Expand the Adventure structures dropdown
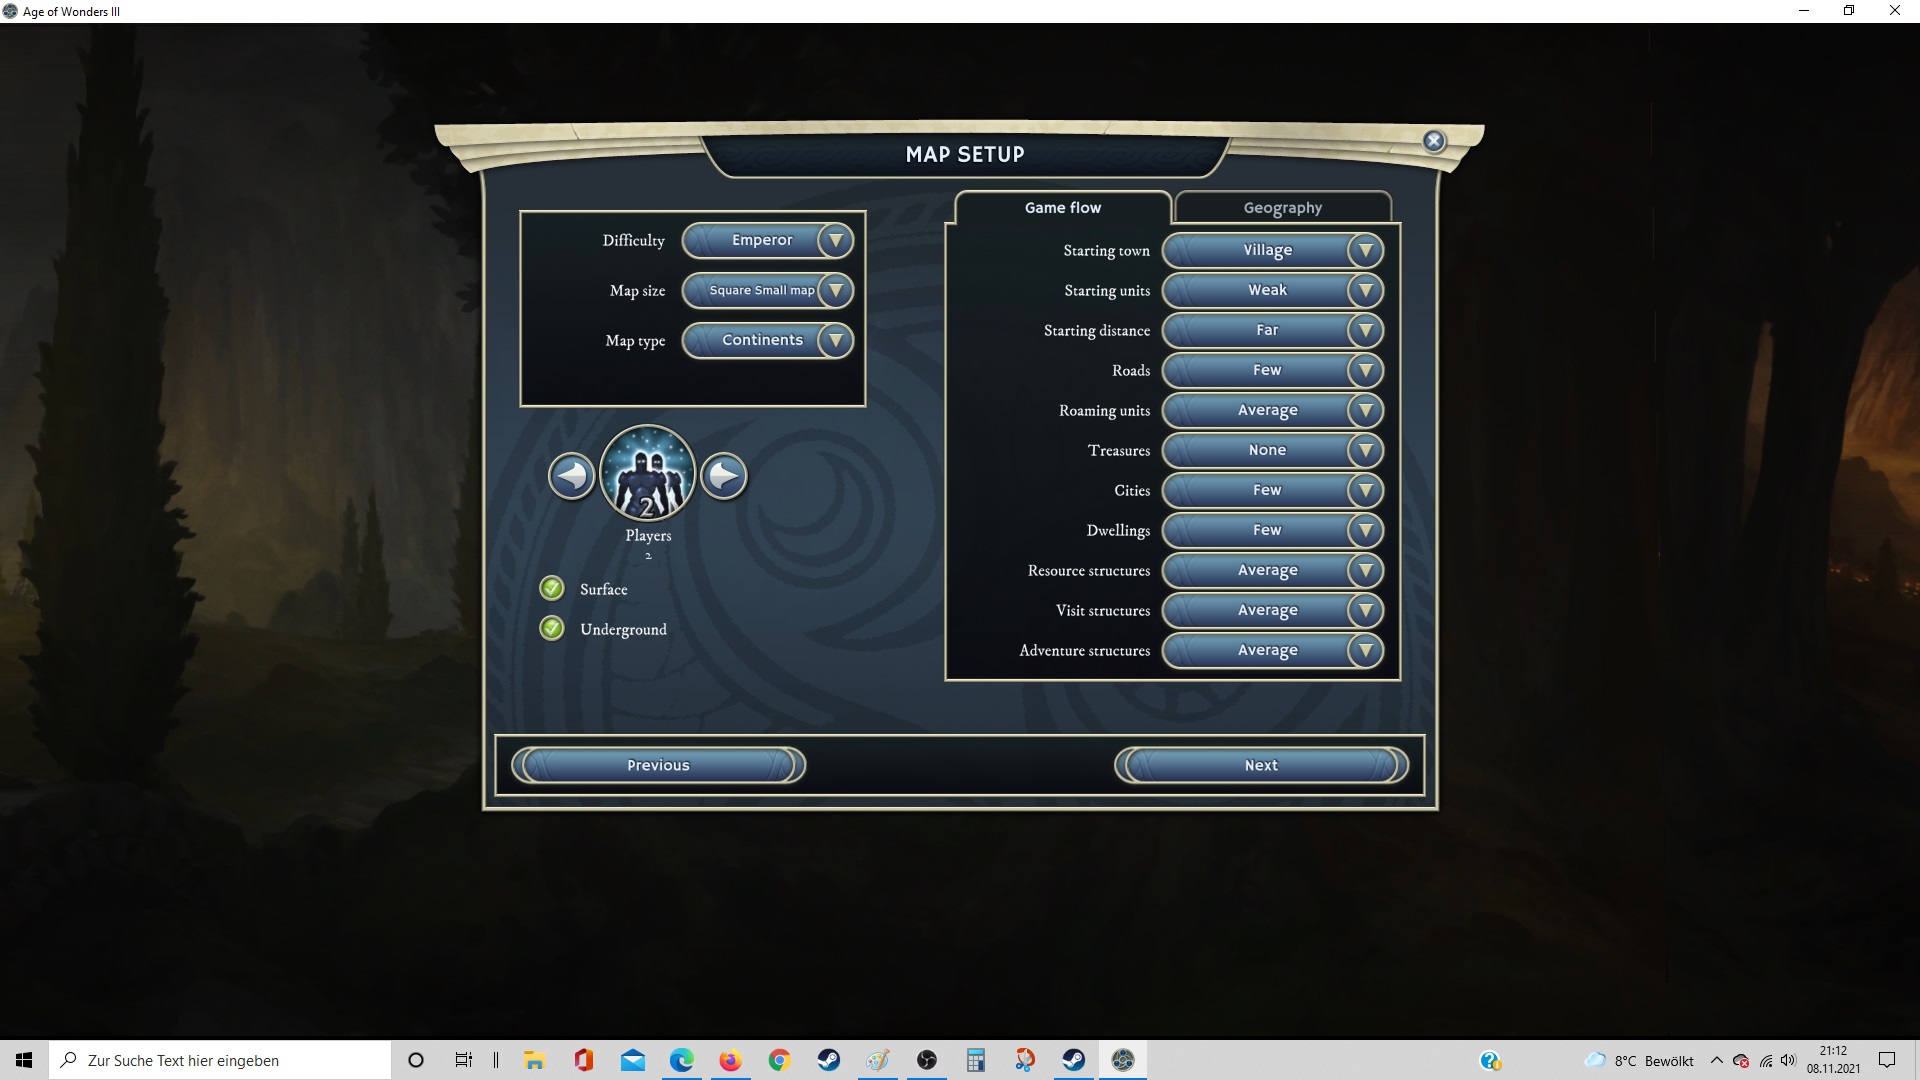1920x1080 pixels. pos(1273,650)
